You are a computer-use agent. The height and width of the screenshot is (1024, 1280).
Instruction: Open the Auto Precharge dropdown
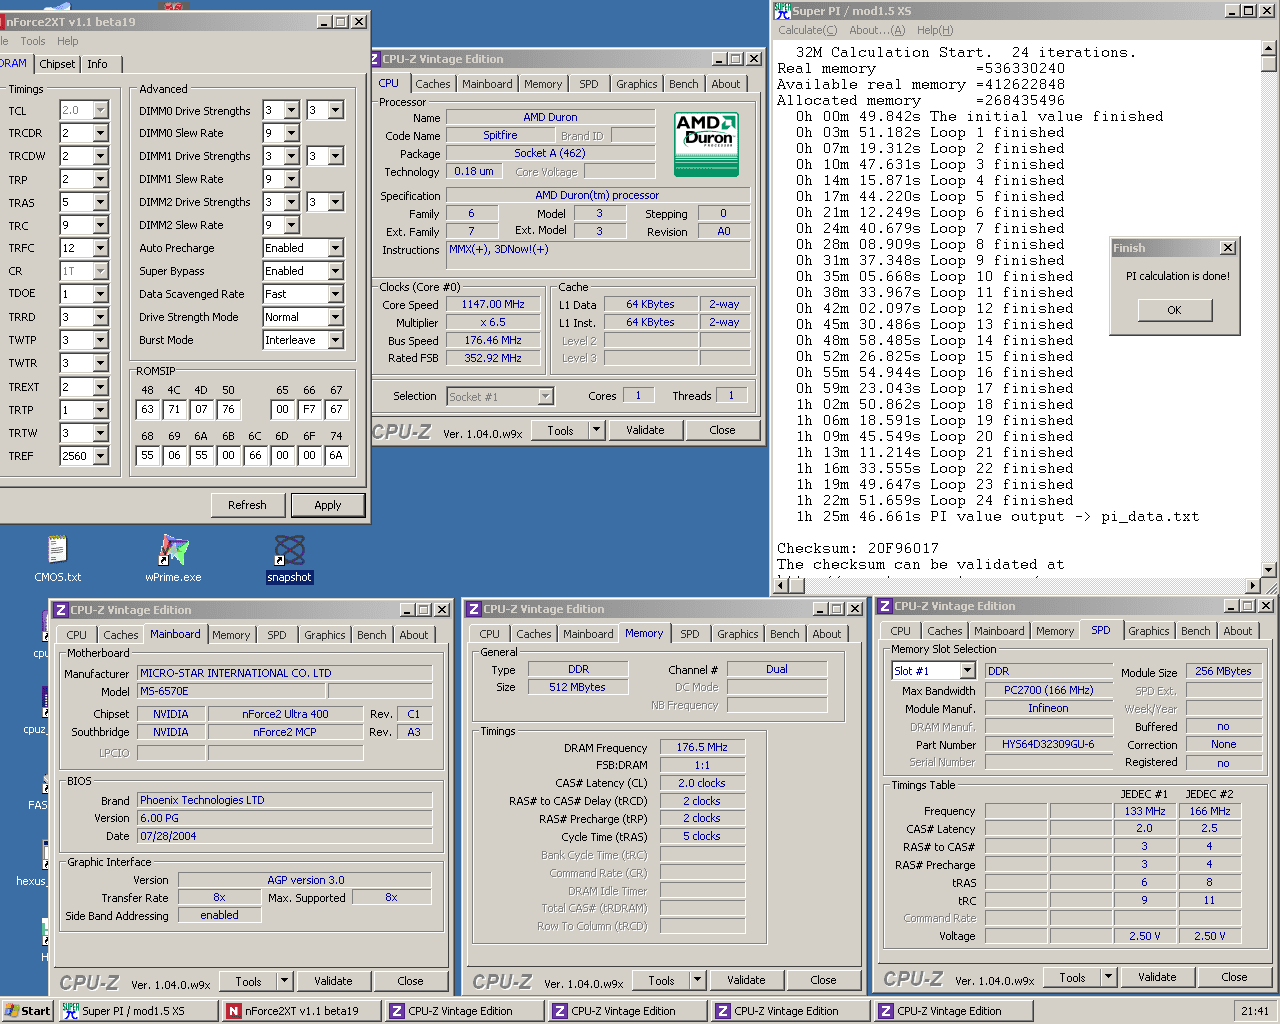[335, 248]
